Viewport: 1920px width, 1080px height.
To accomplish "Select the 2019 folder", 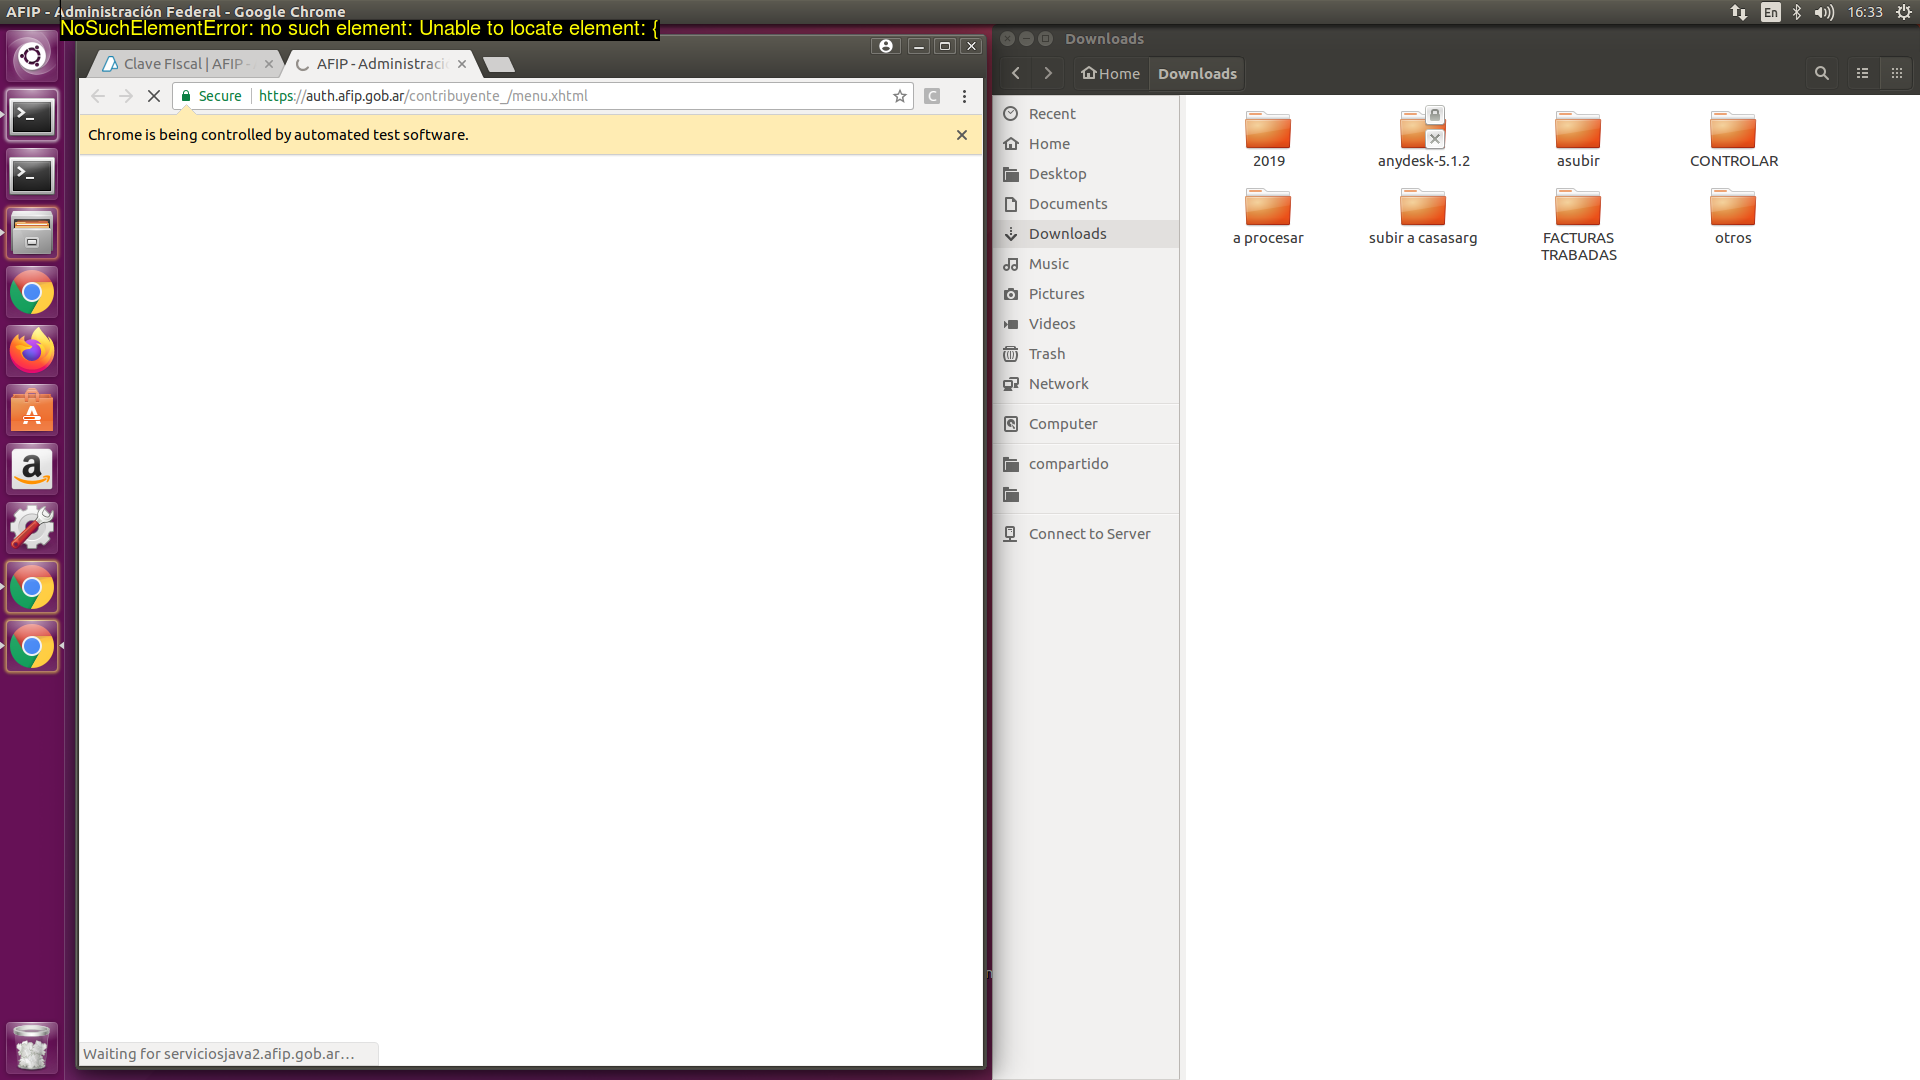I will [x=1268, y=139].
